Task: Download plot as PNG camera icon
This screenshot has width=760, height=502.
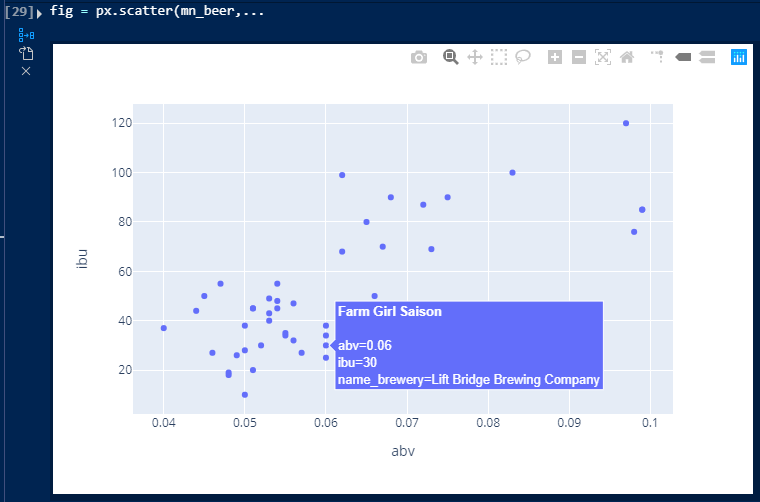Action: pos(419,58)
